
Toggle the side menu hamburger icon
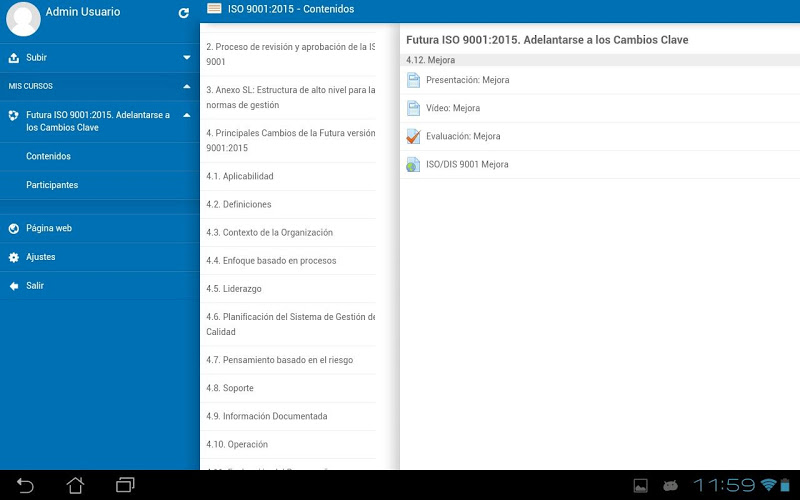(214, 9)
